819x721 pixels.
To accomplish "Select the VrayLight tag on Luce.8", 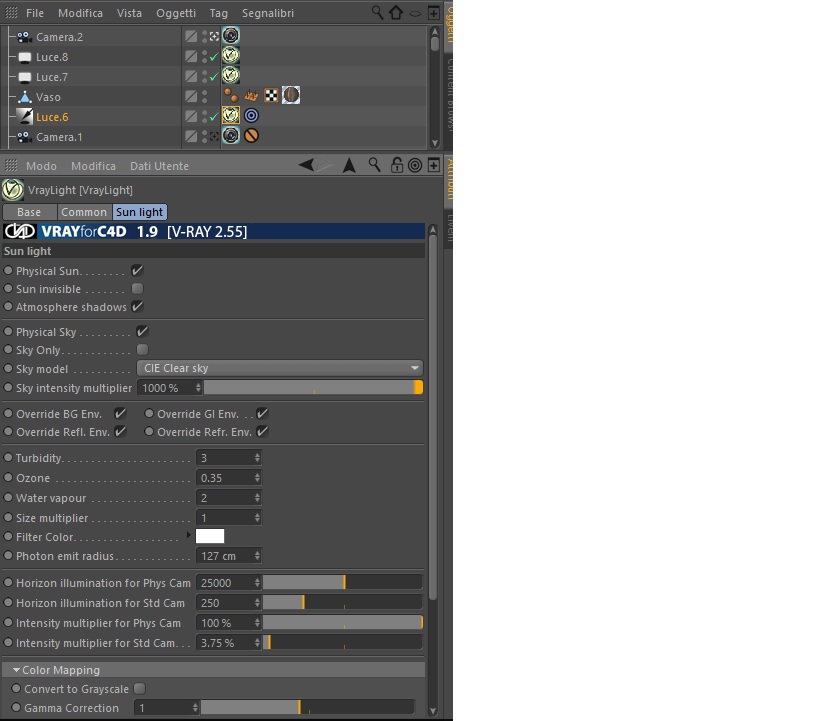I will tap(231, 55).
